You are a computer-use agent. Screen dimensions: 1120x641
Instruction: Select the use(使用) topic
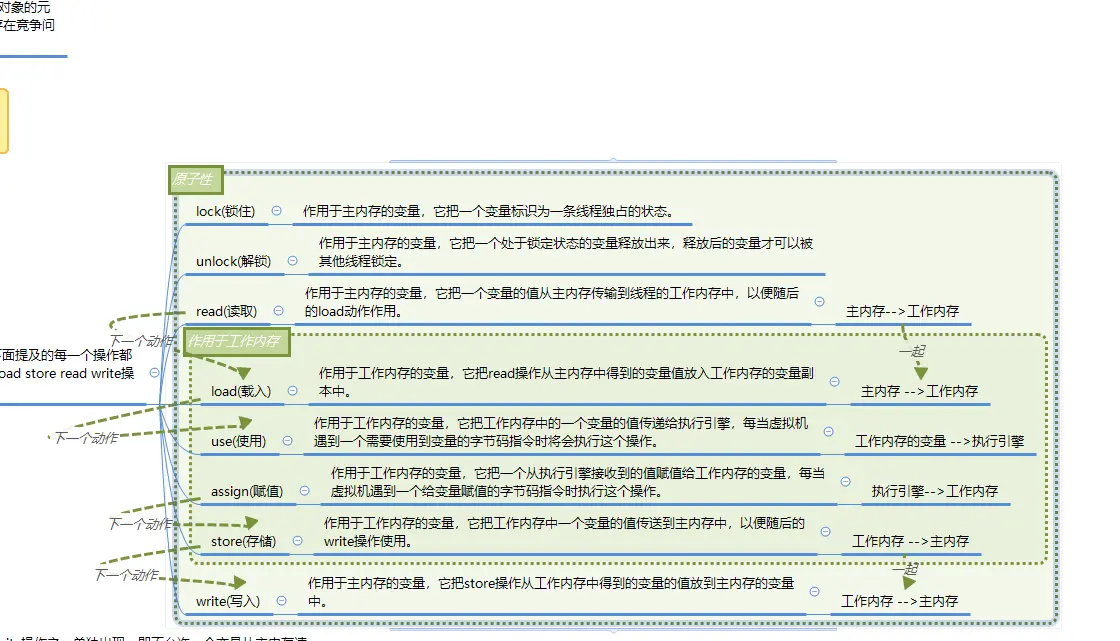click(x=239, y=442)
